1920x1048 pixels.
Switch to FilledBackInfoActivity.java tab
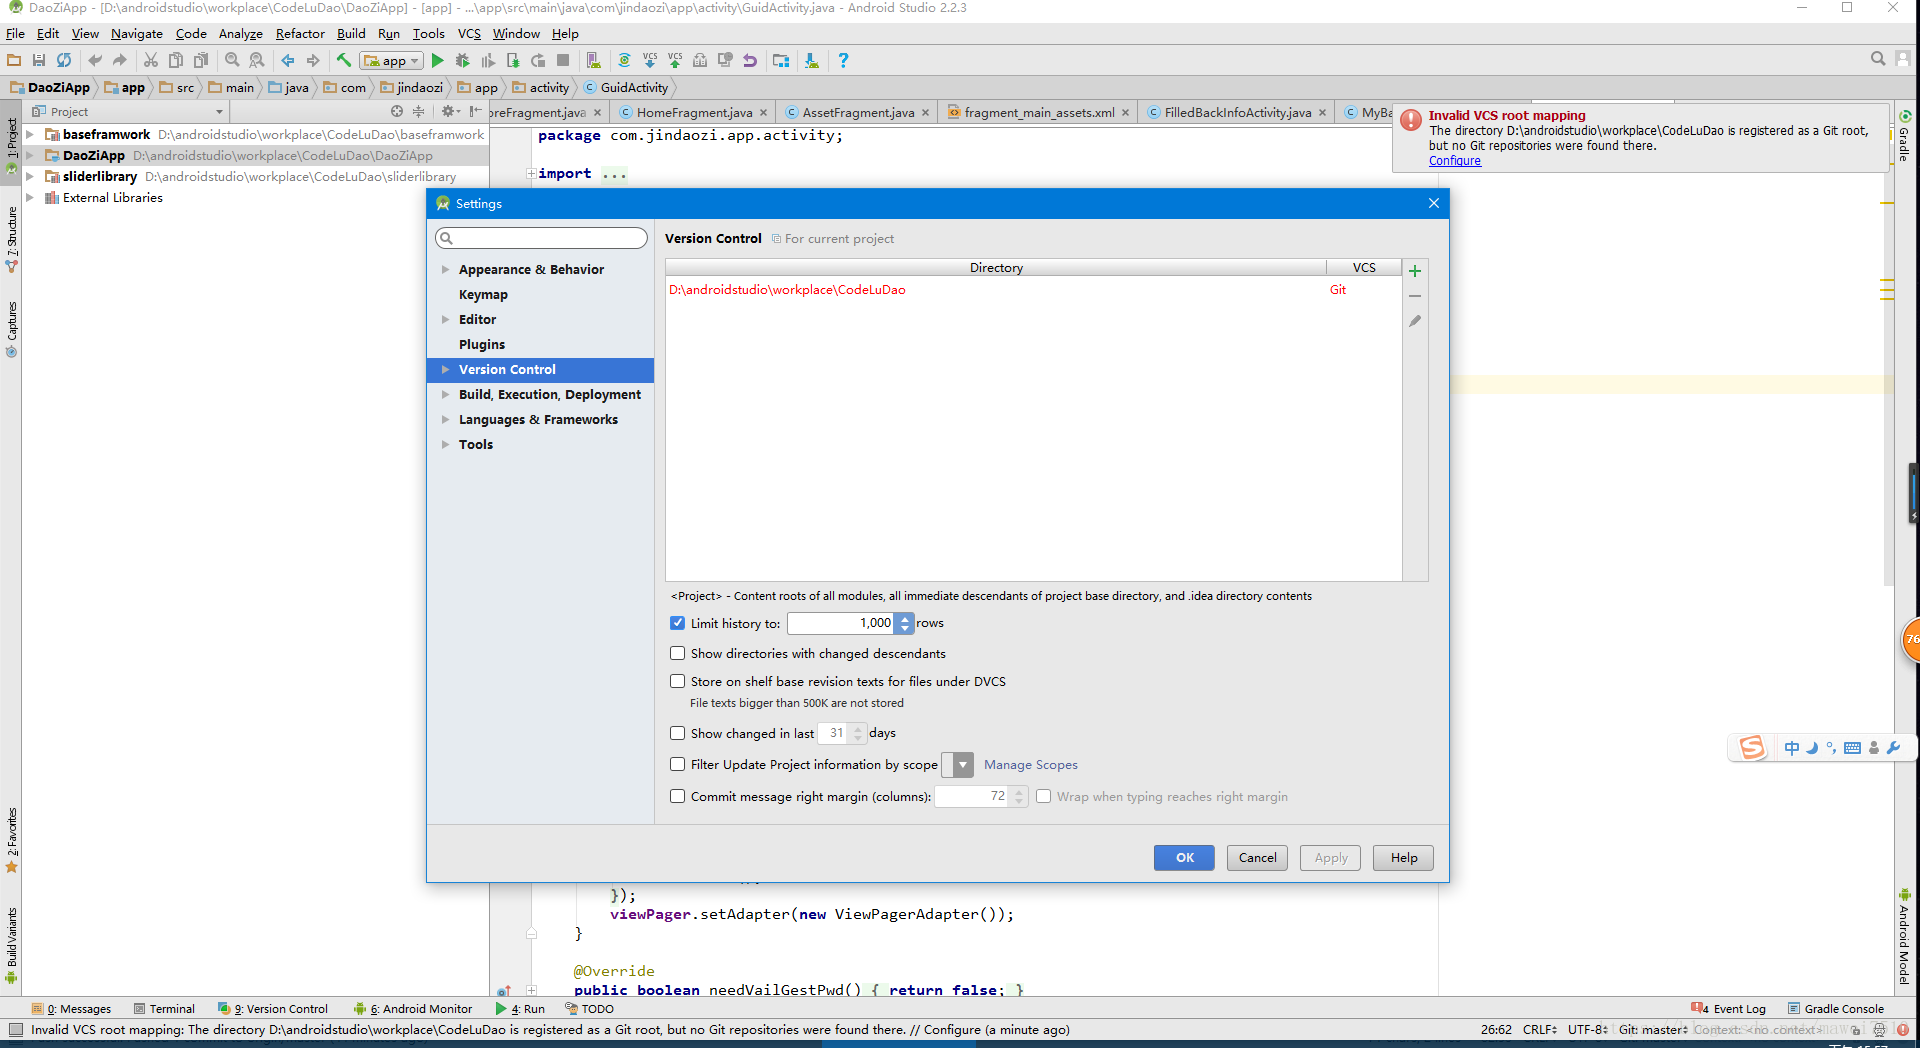(1238, 112)
